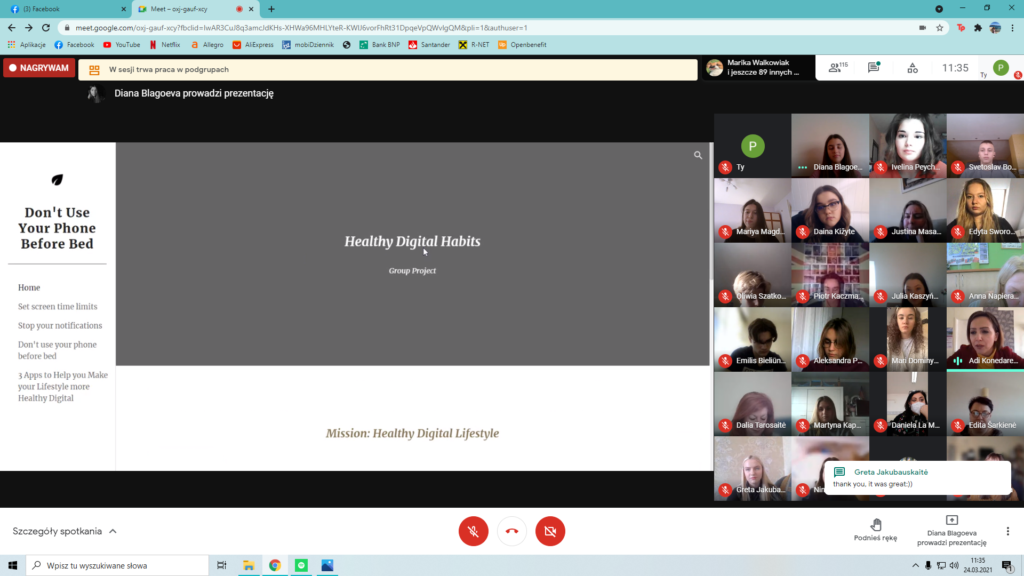Toggle the disabled camera button
The height and width of the screenshot is (576, 1024).
click(550, 531)
